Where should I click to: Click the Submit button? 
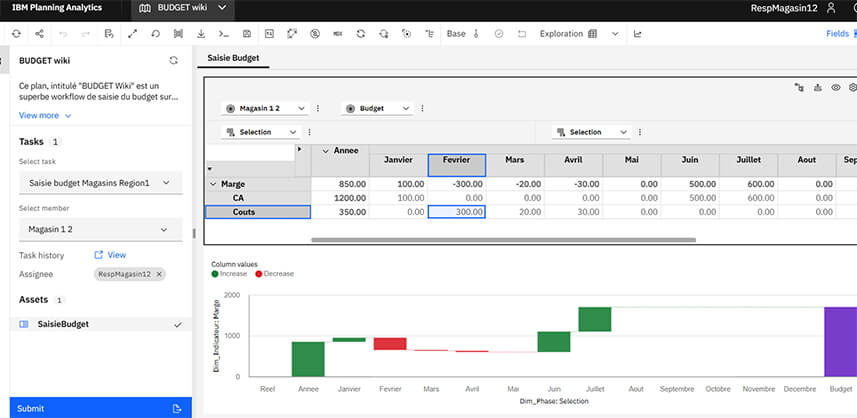pyautogui.click(x=101, y=409)
